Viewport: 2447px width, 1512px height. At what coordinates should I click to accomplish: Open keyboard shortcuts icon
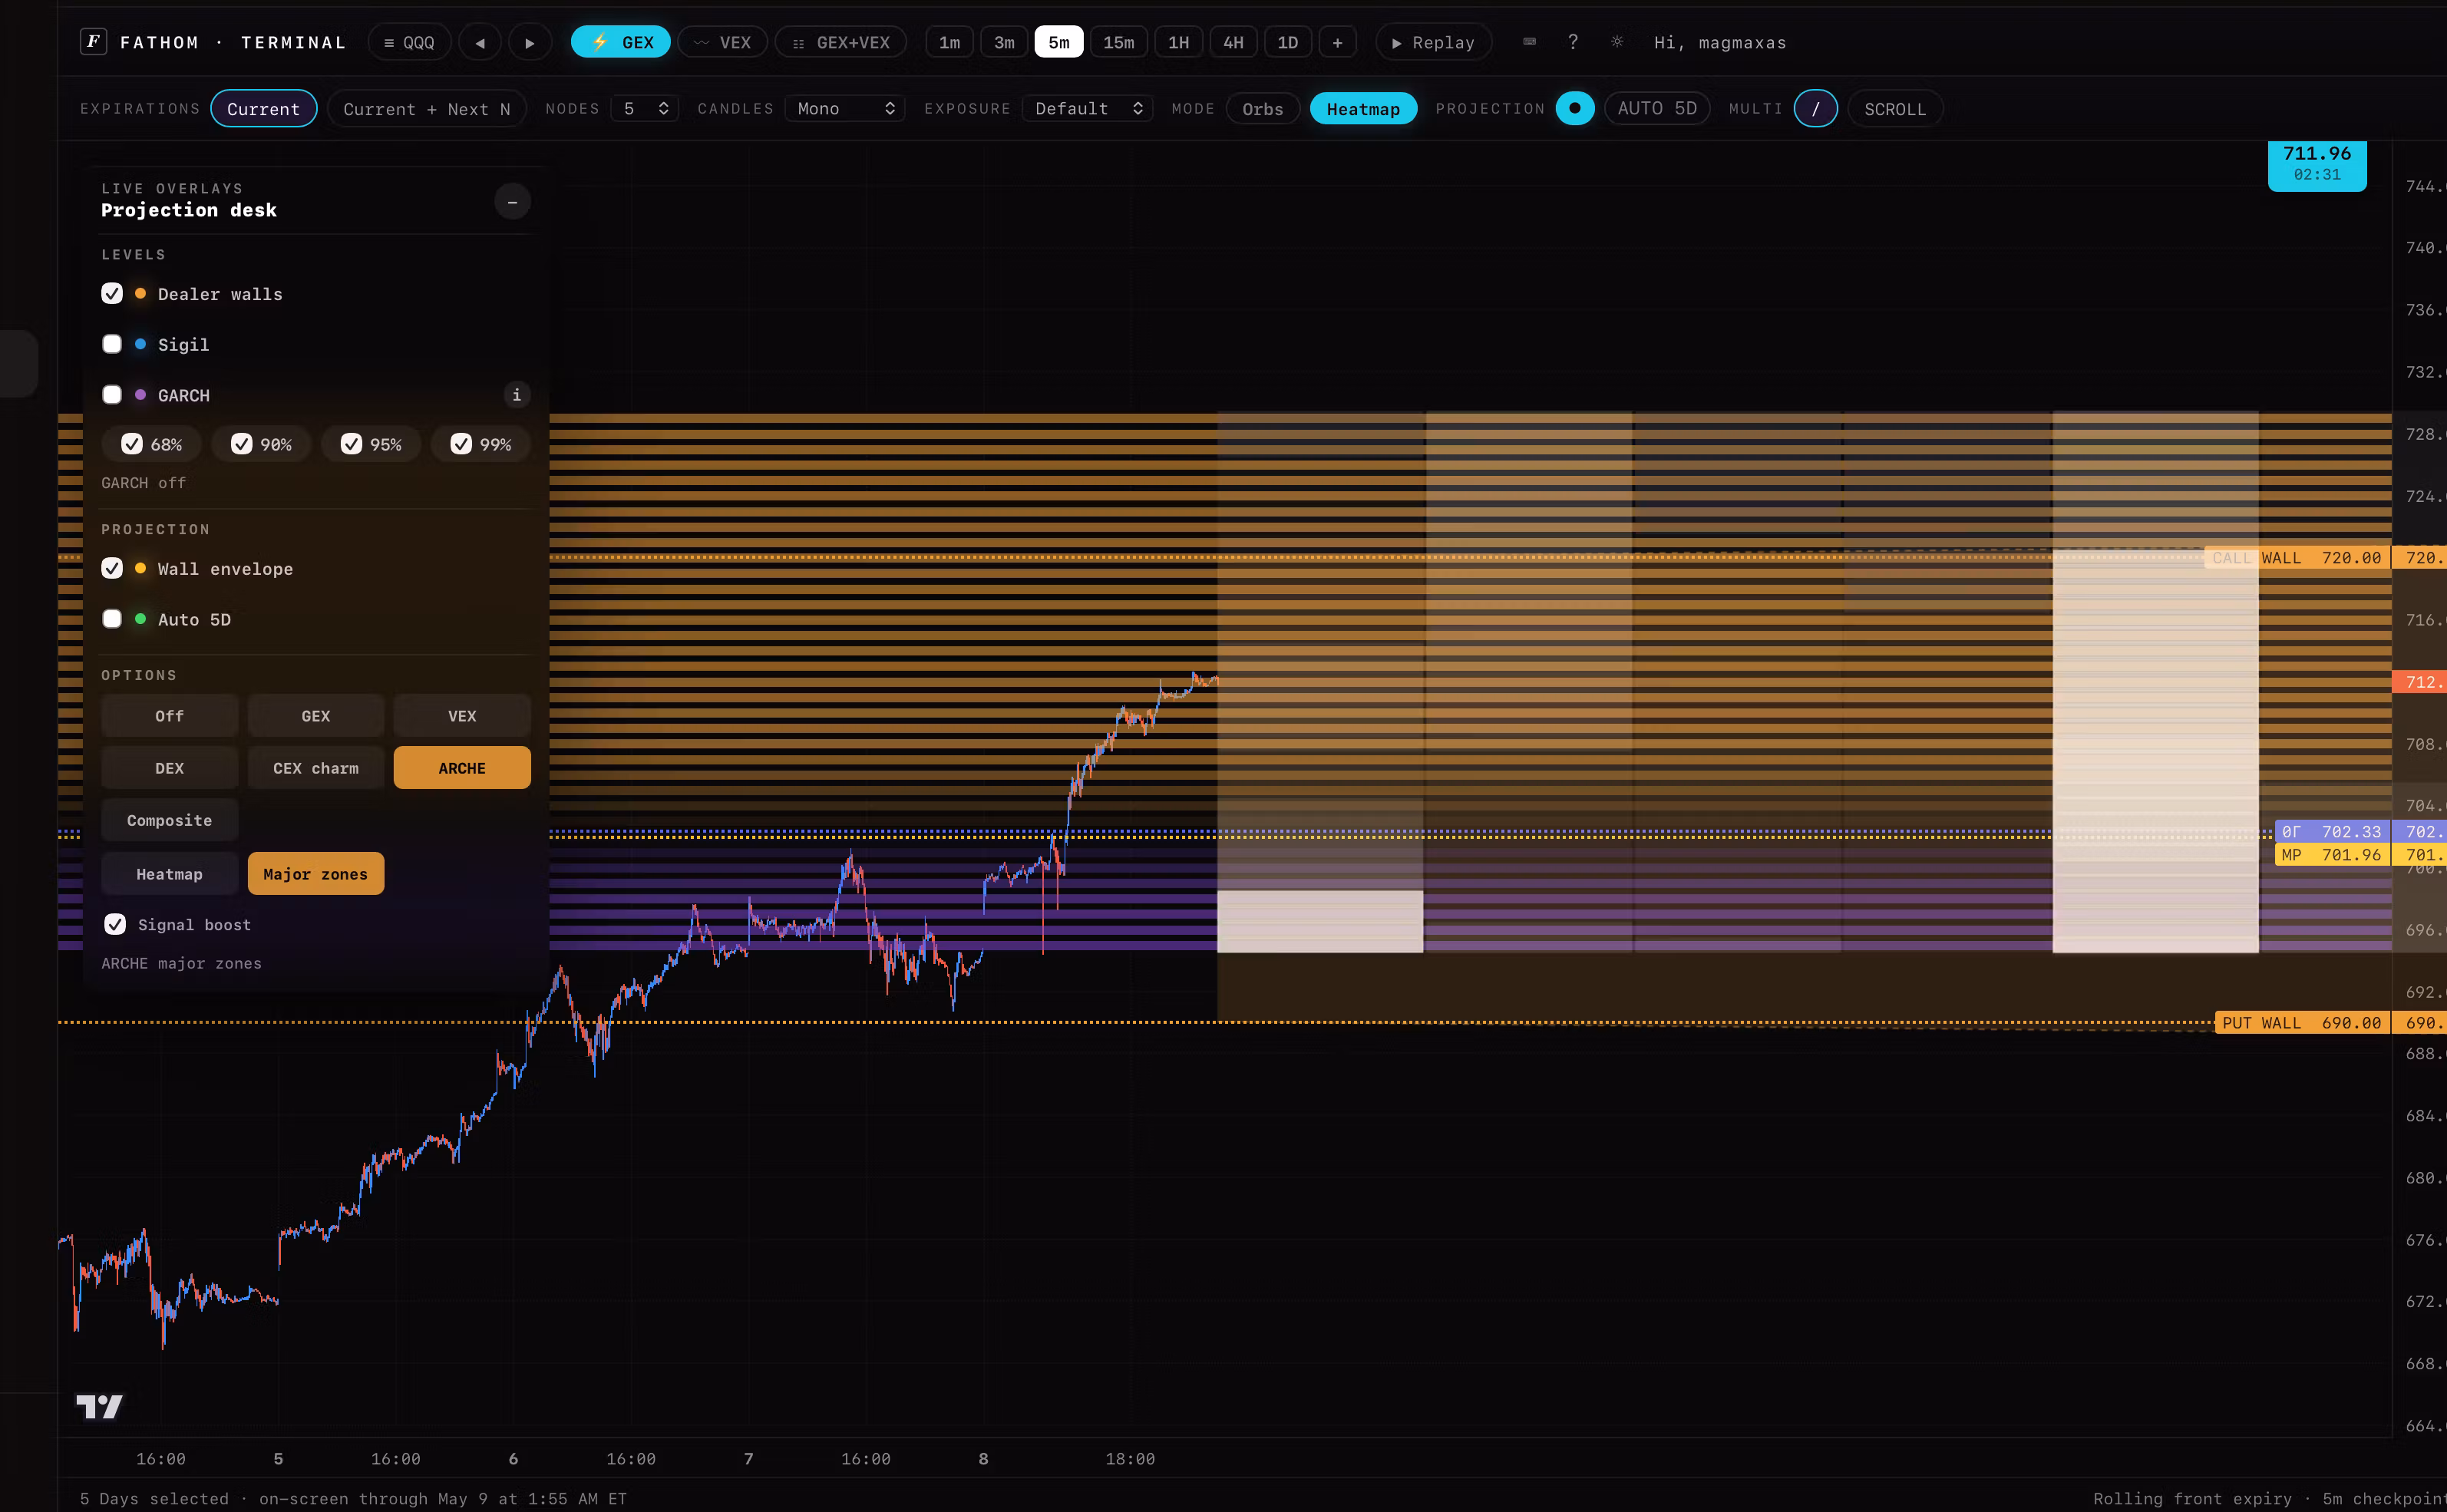point(1529,42)
